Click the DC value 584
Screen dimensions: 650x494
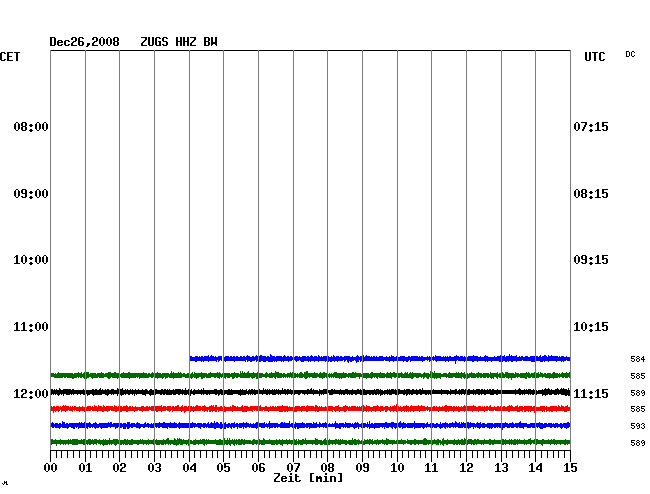pos(638,359)
